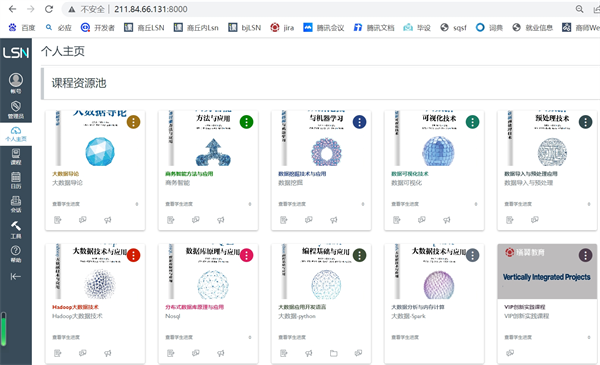Select the 个人主页 sidebar item

click(16, 134)
